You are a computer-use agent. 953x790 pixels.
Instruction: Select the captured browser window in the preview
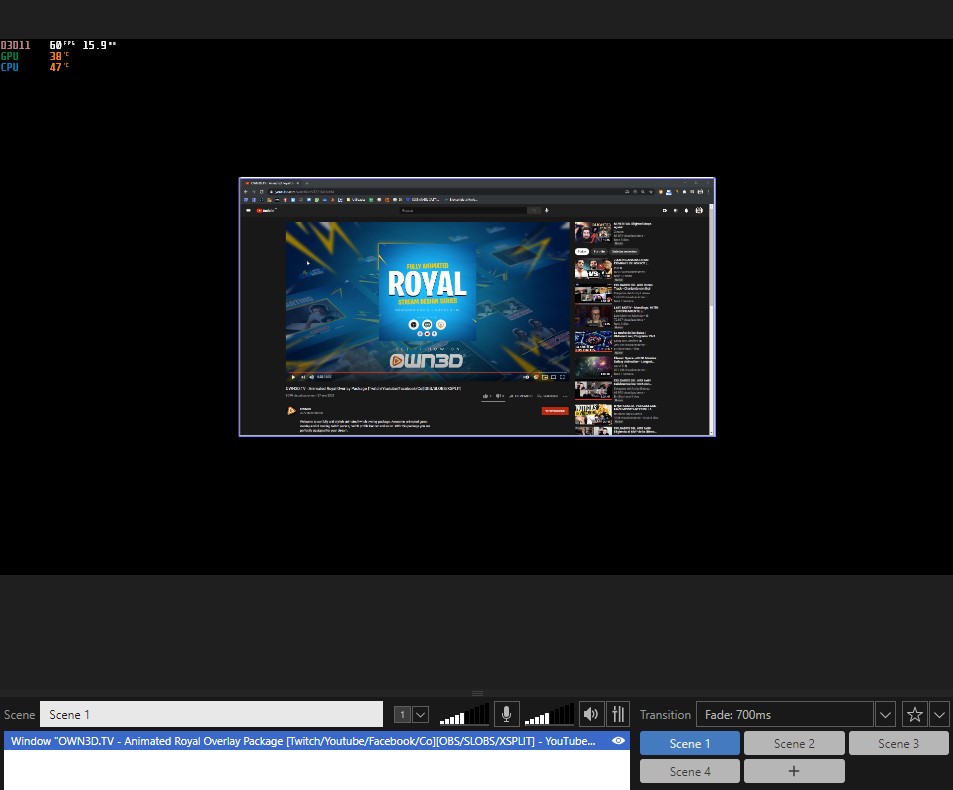(477, 307)
